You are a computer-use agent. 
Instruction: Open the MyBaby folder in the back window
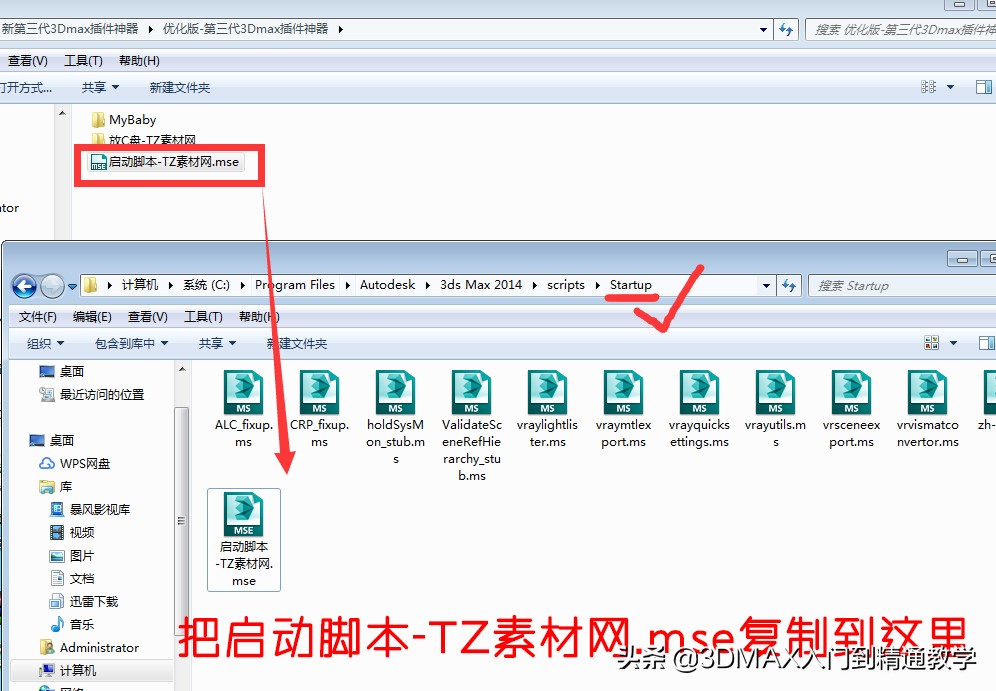click(x=124, y=119)
